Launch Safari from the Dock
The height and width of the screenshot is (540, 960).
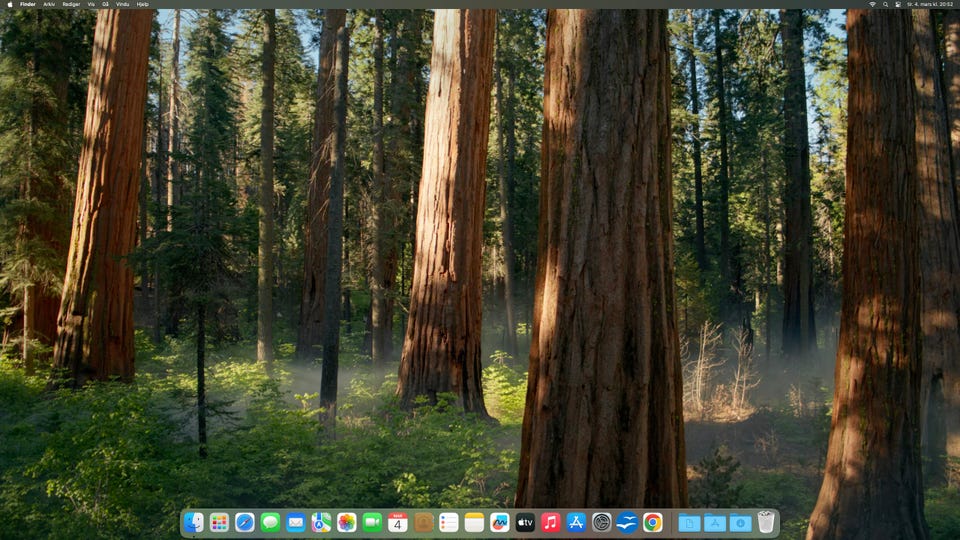point(245,522)
